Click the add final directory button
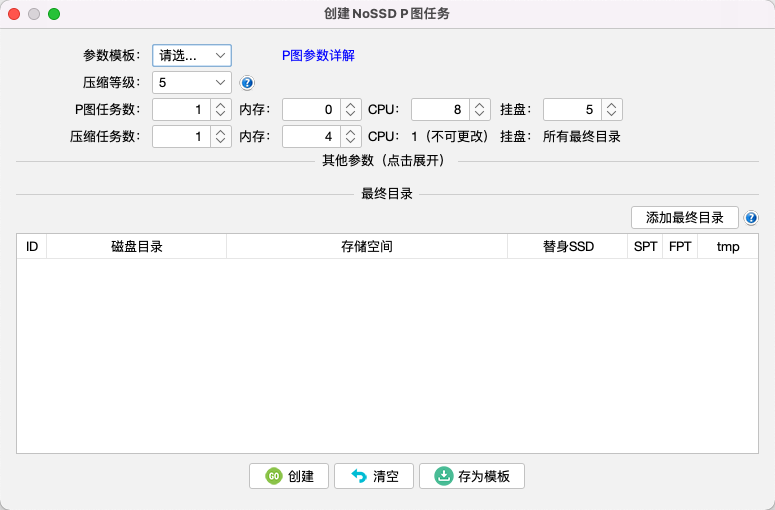775x510 pixels. coord(684,218)
